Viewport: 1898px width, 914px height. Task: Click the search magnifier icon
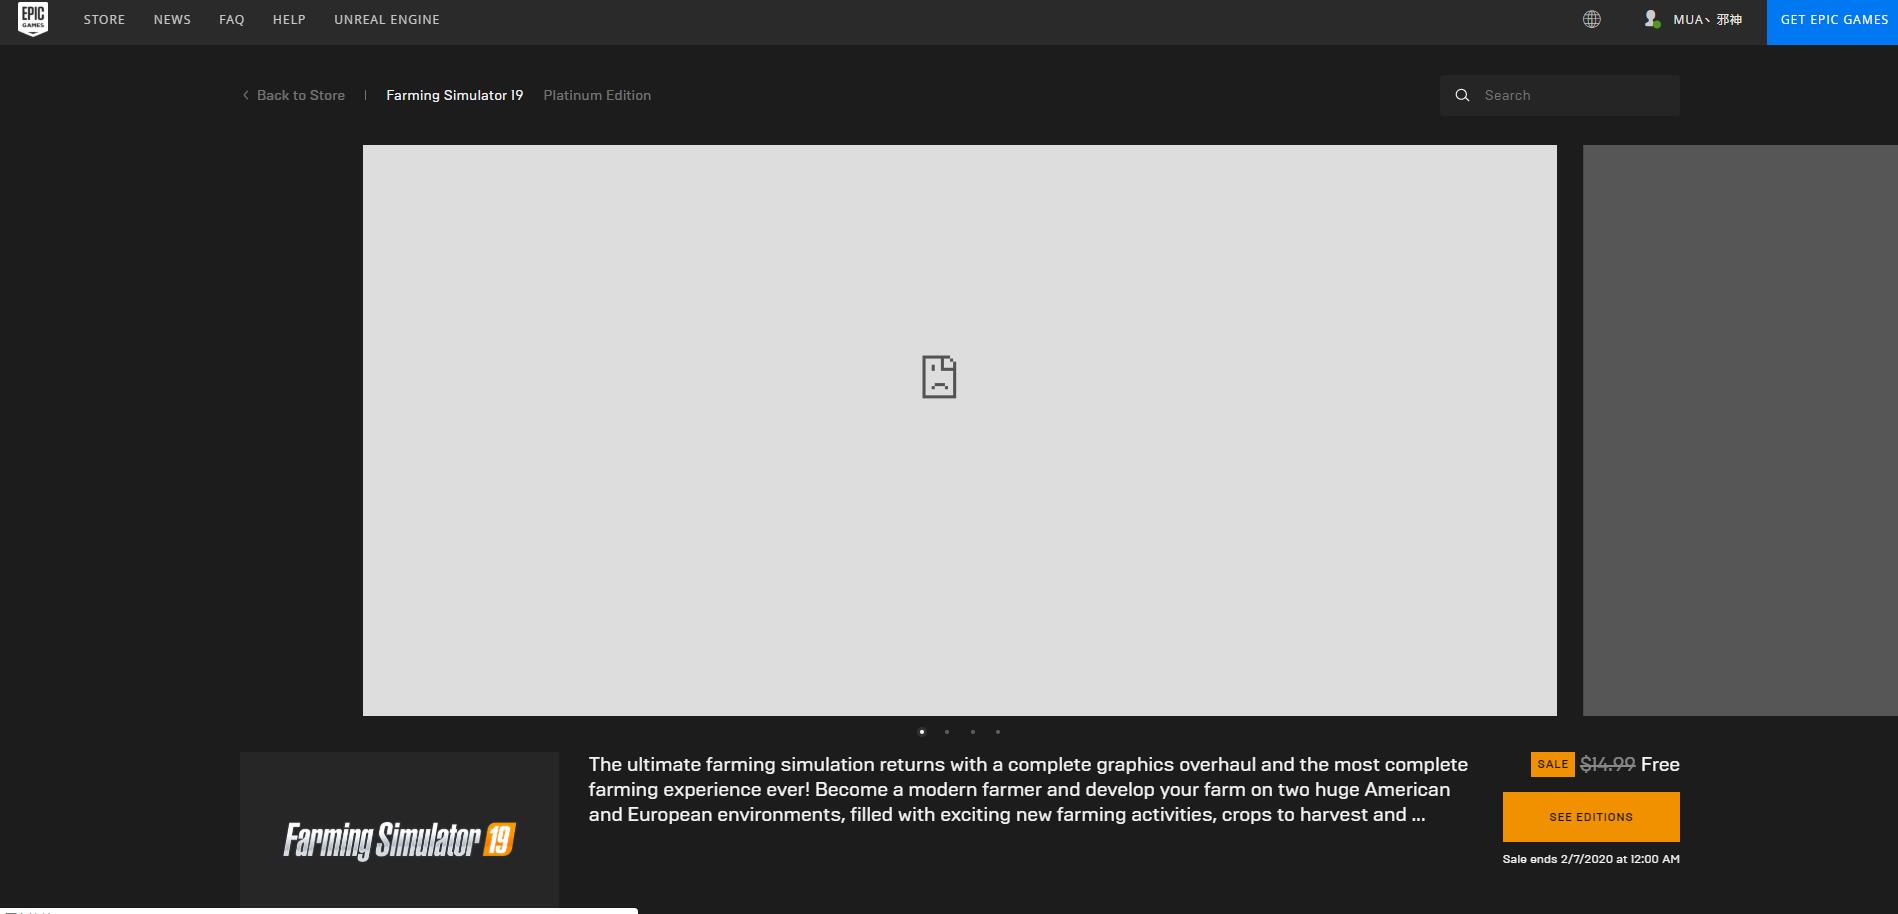(x=1462, y=95)
